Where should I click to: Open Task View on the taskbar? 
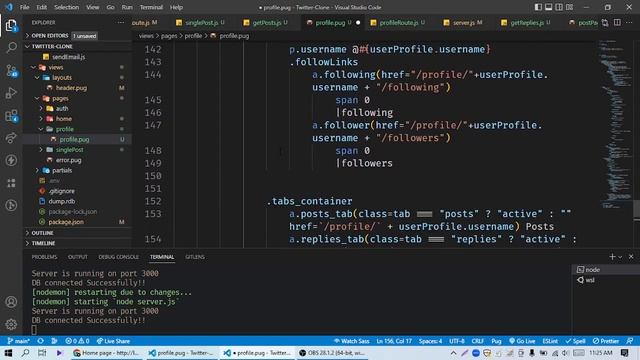click(42, 353)
